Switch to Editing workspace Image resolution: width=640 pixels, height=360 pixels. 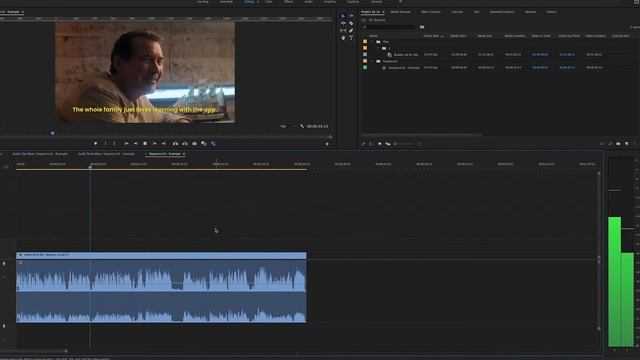click(249, 2)
